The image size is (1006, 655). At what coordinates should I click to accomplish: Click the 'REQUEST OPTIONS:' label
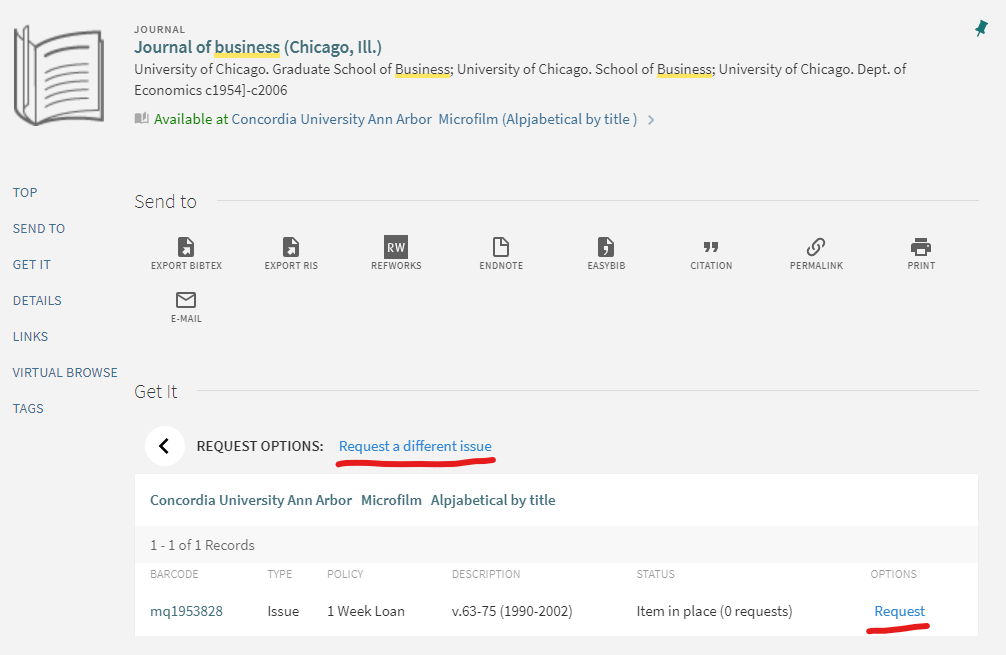[260, 446]
